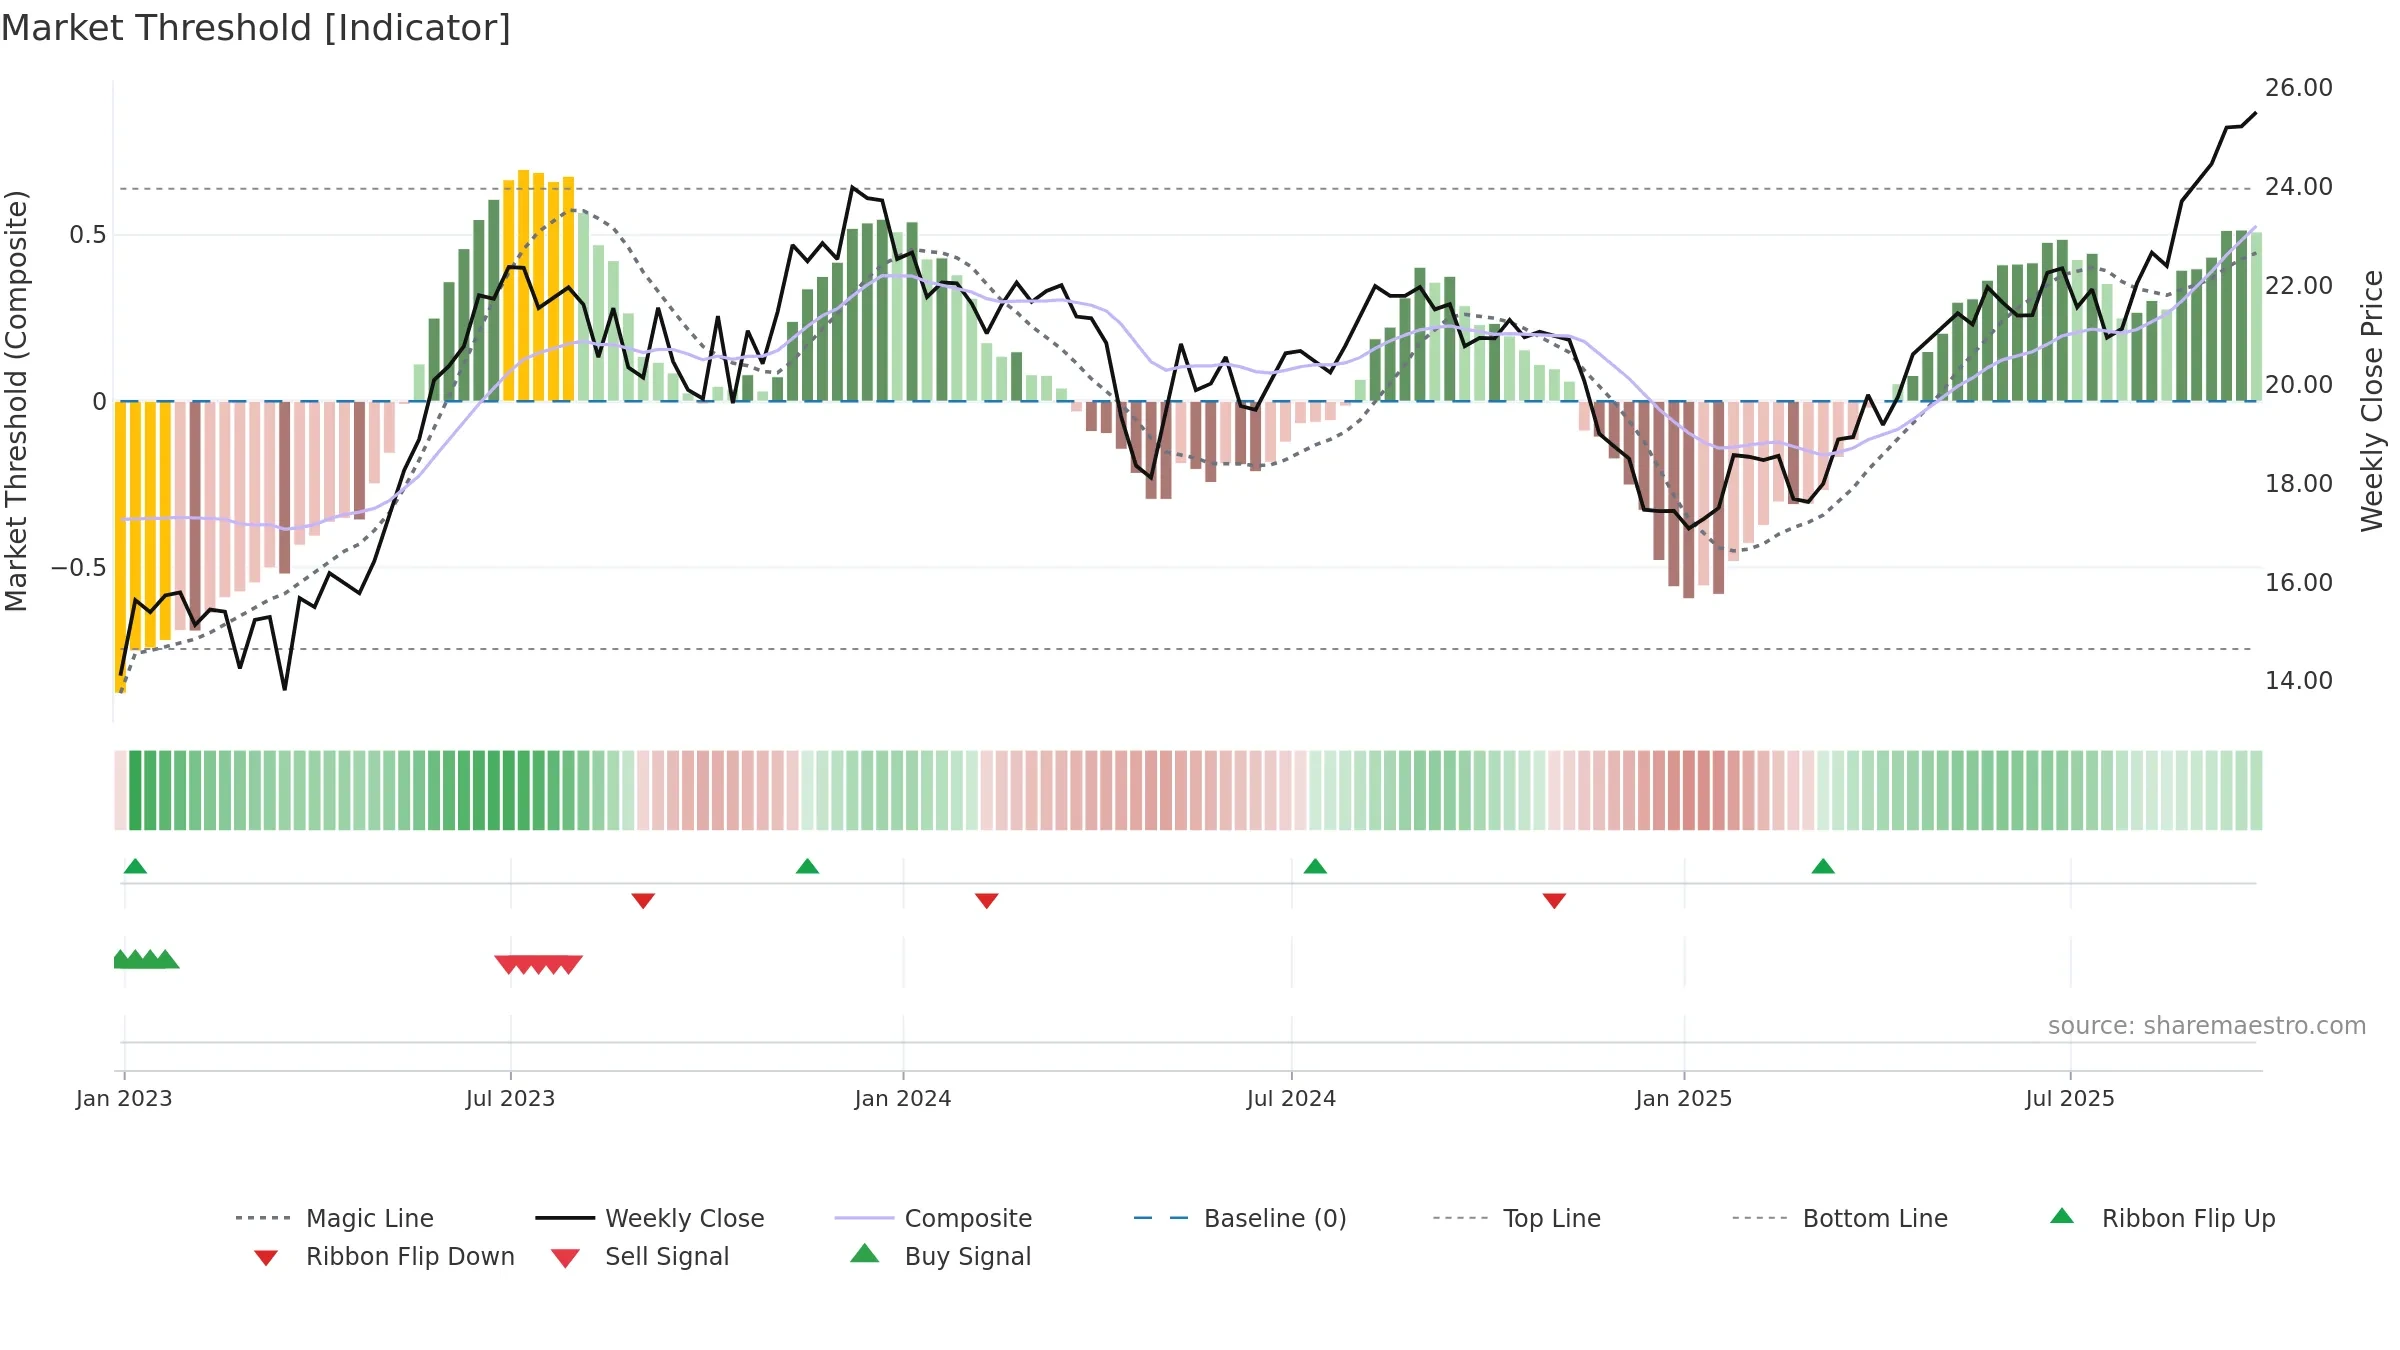Toggle the Sell Signal legend entry
The height and width of the screenshot is (1350, 2400).
tap(640, 1256)
